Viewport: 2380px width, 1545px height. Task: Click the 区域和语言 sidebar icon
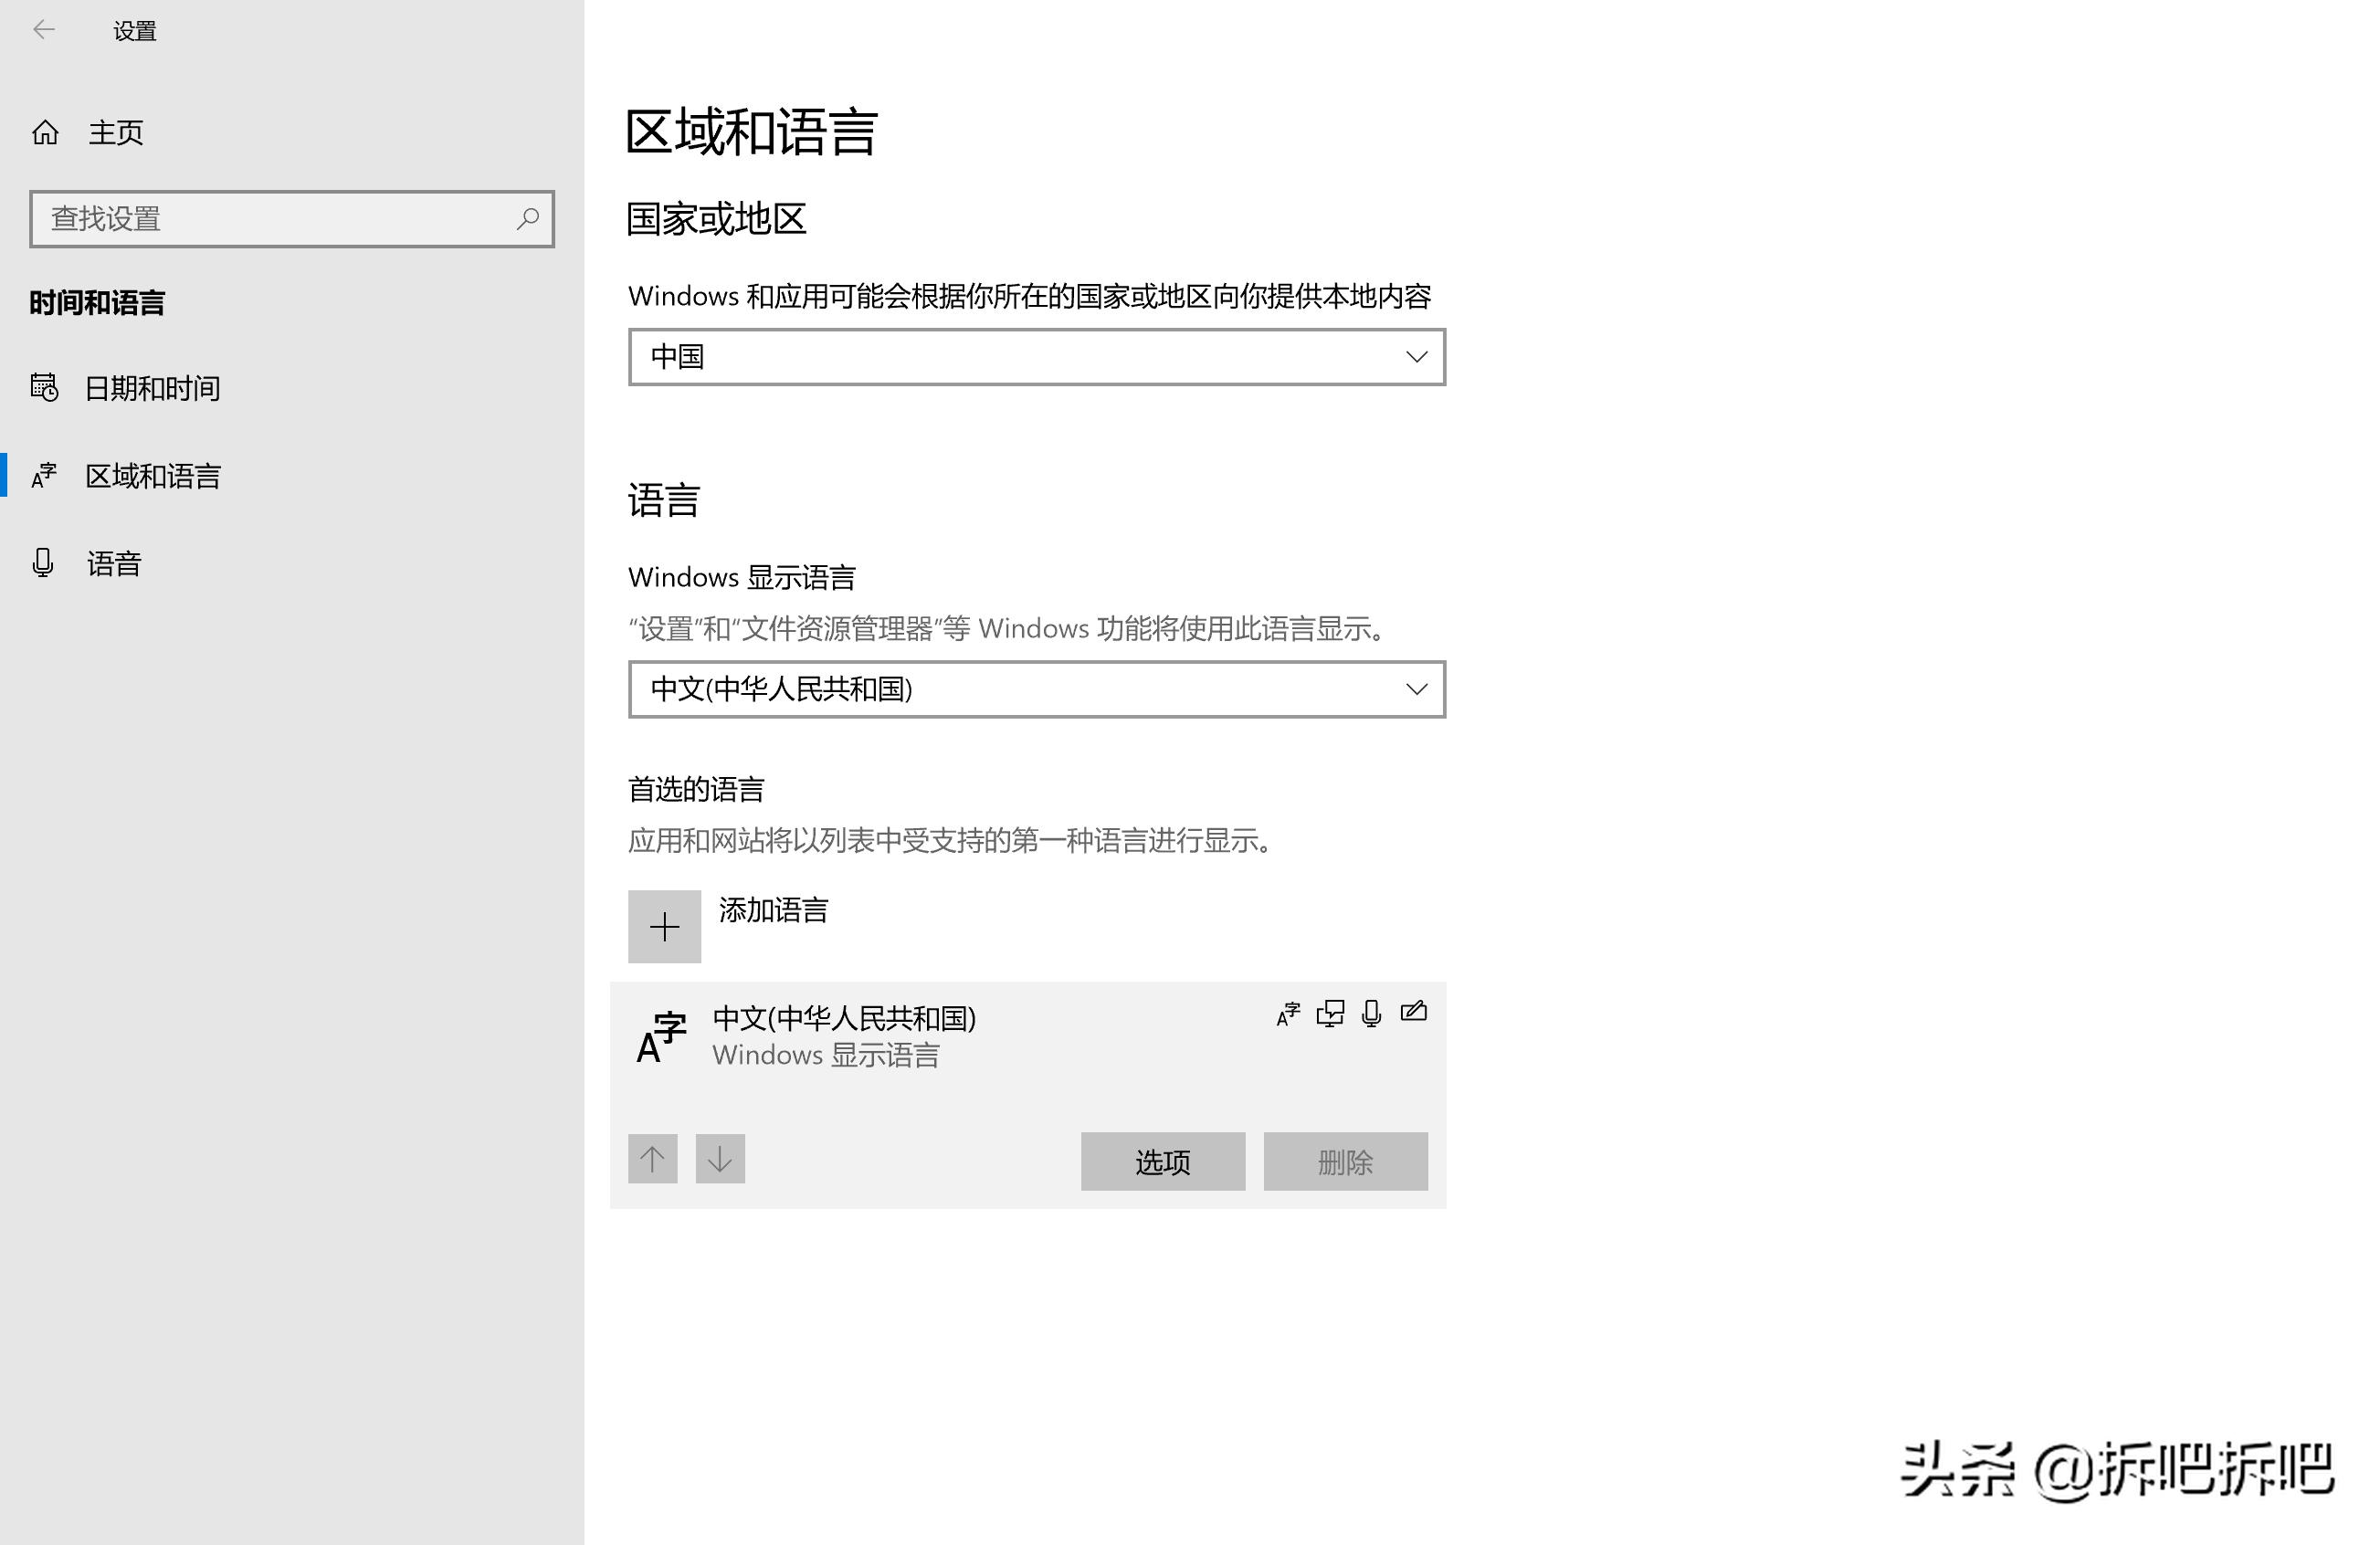[x=44, y=477]
